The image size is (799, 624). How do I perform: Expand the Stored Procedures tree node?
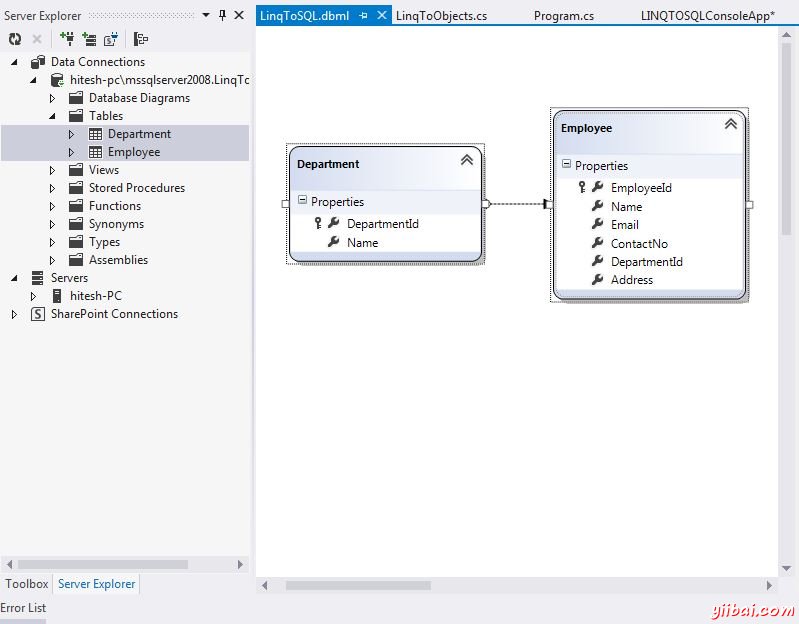point(52,188)
